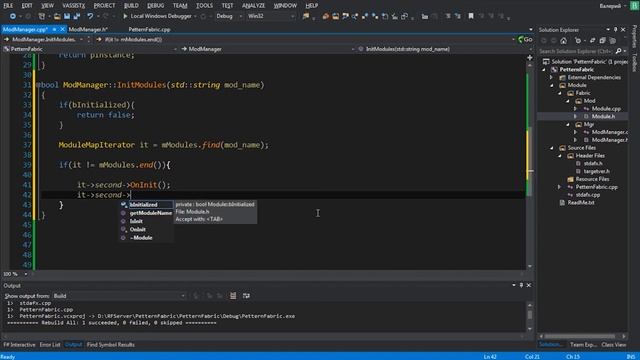Image resolution: width=640 pixels, height=360 pixels.
Task: Click the Sync with Active Document icon
Action: [x=592, y=40]
